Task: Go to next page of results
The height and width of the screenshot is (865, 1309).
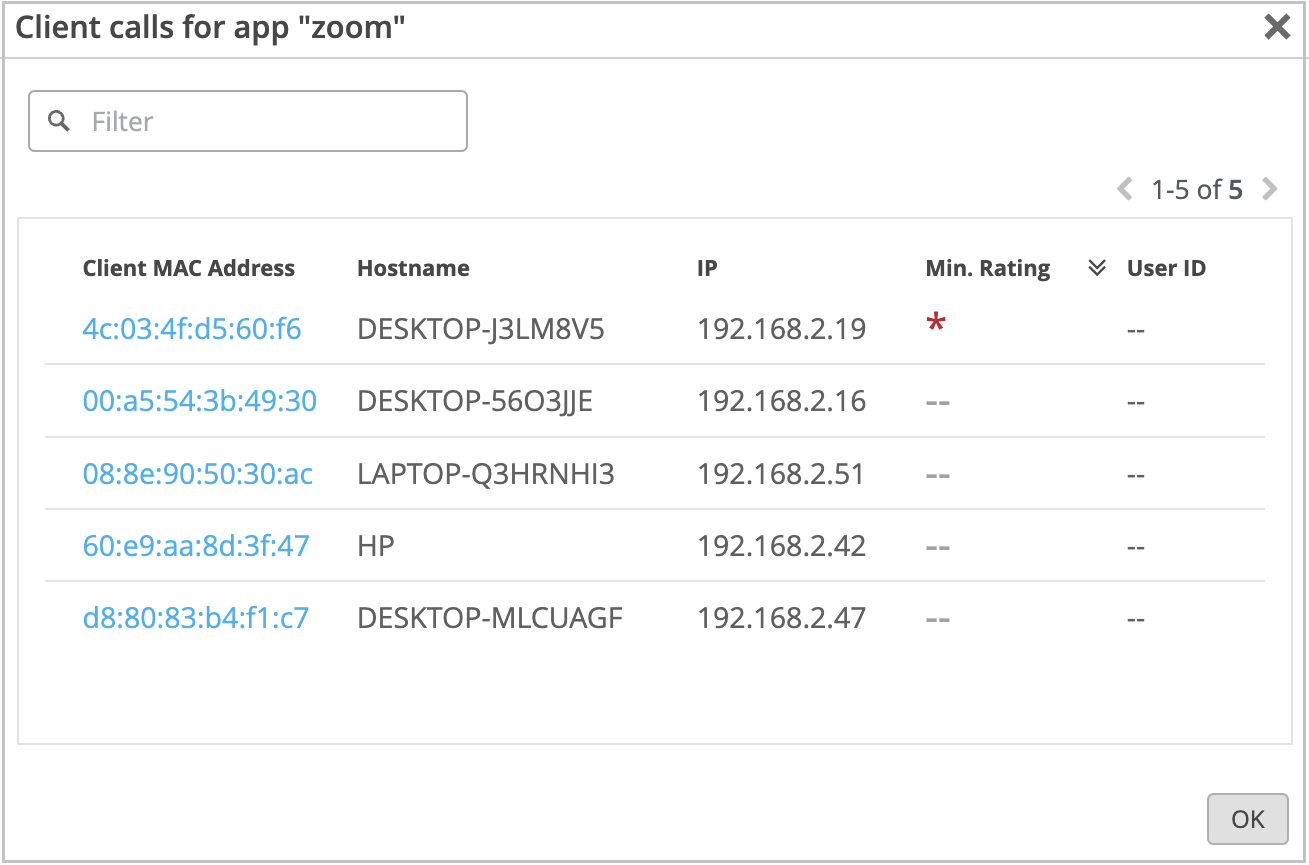Action: click(1270, 189)
